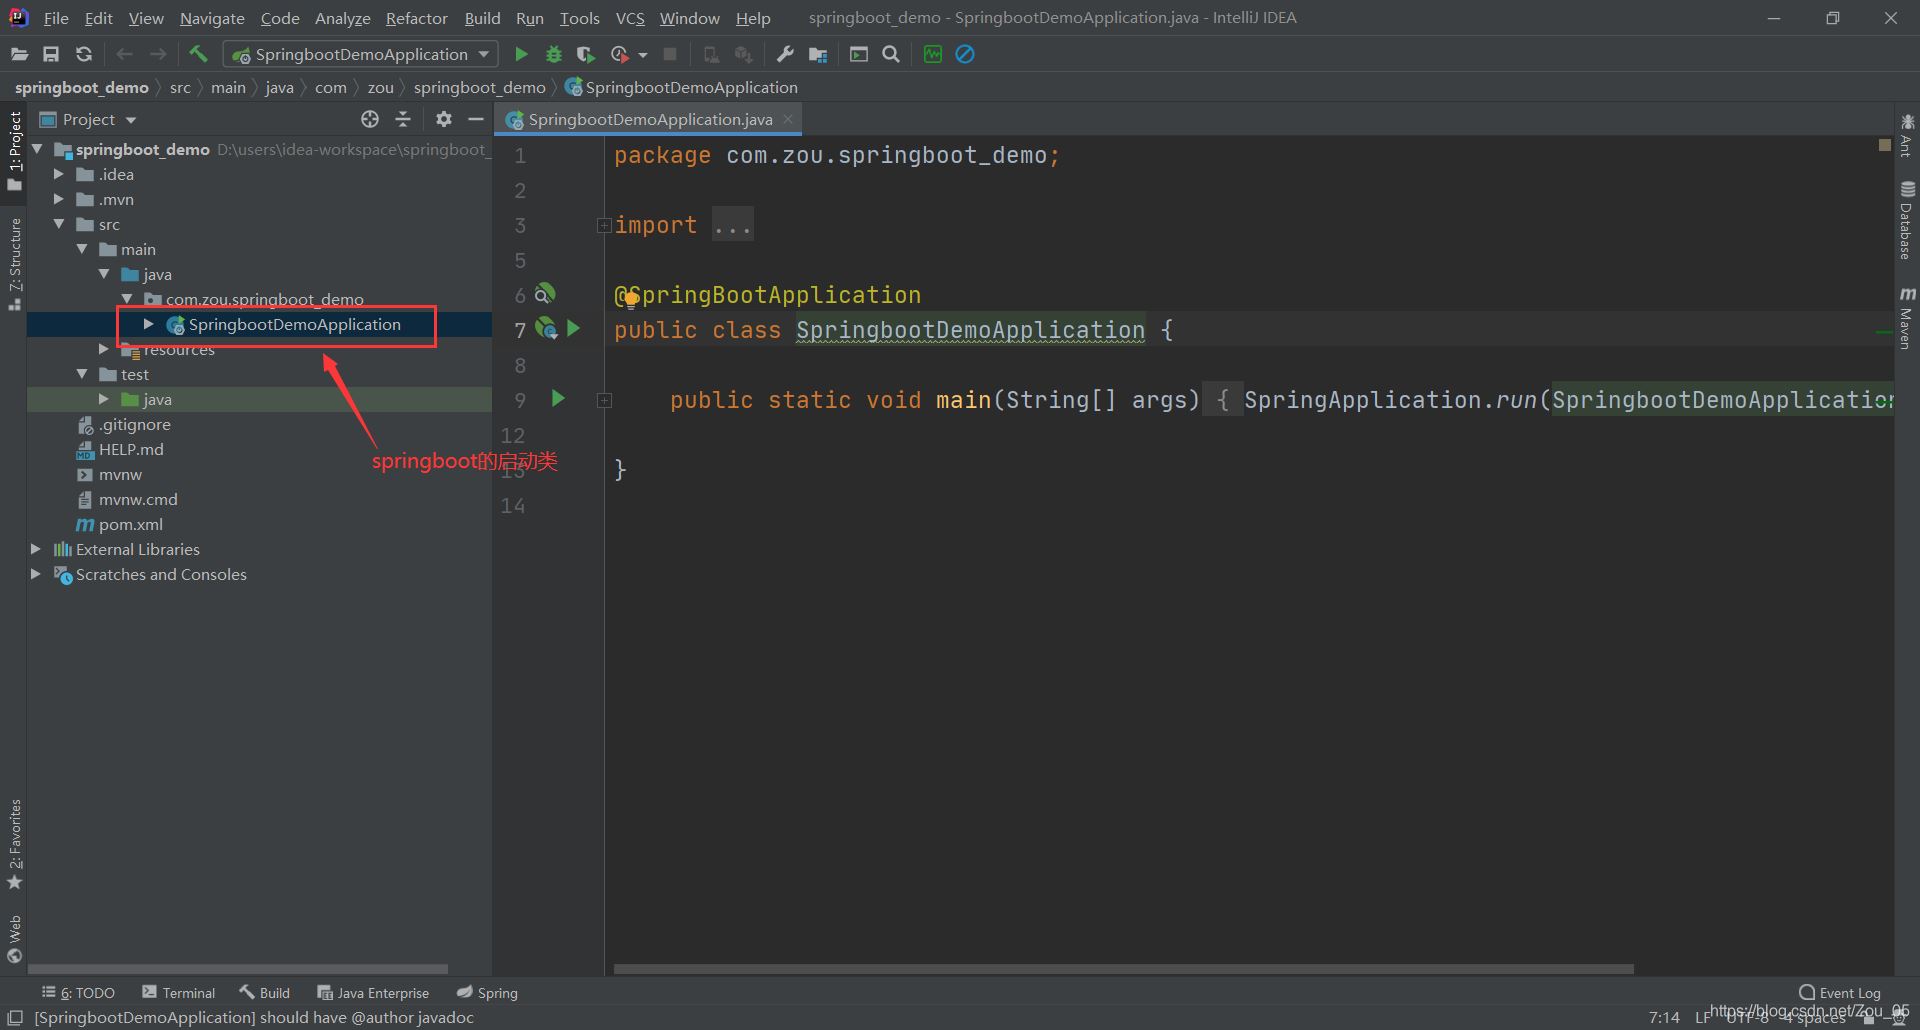The image size is (1920, 1030).
Task: Open Project Structure settings wrench icon
Action: click(785, 55)
